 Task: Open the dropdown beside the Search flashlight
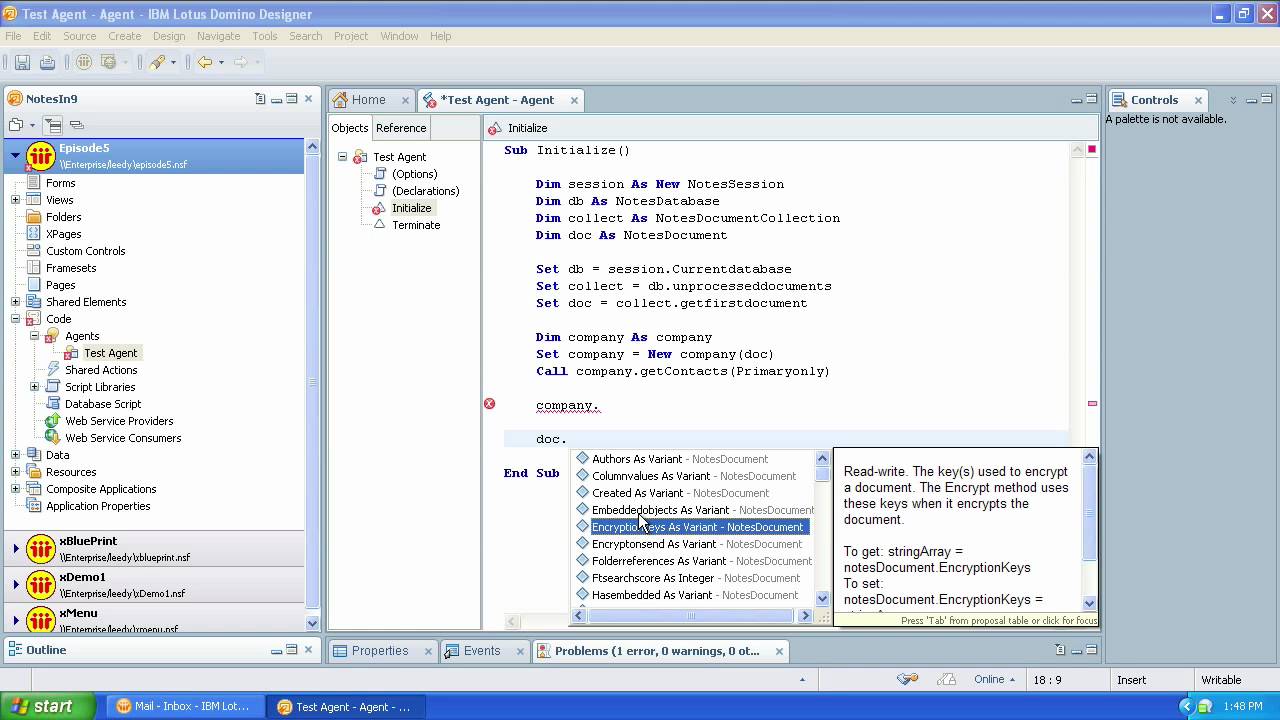pyautogui.click(x=173, y=62)
